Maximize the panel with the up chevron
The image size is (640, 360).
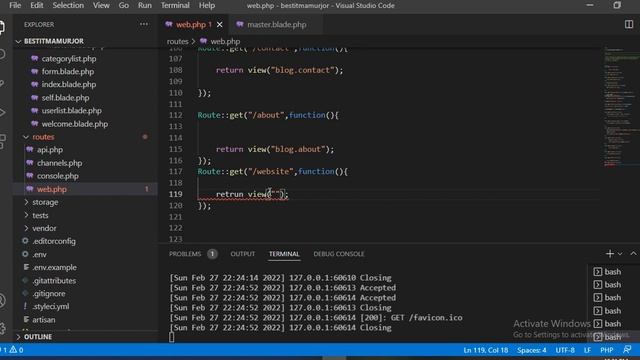tap(633, 254)
